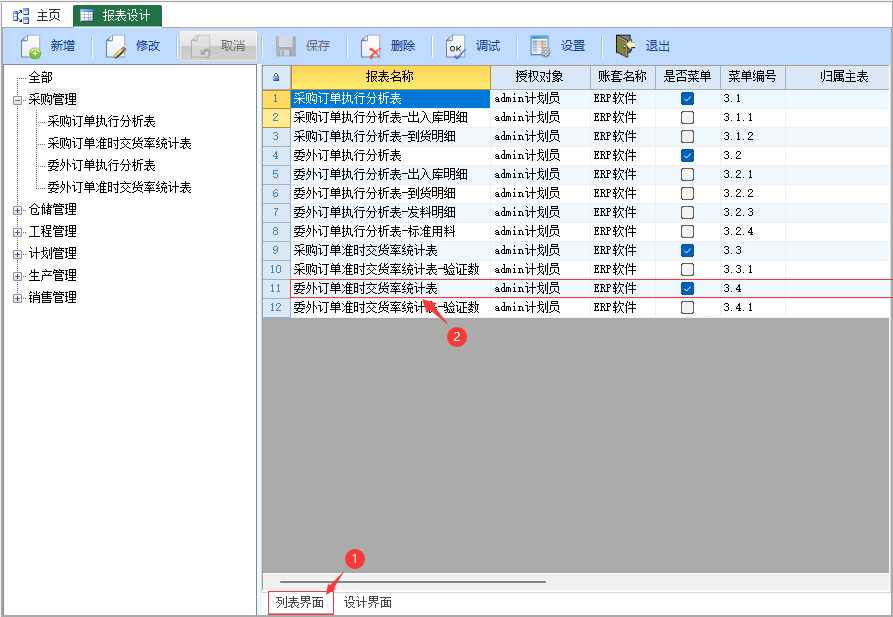Click the 退出 (Exit) door icon
This screenshot has height=617, width=893.
coord(626,46)
